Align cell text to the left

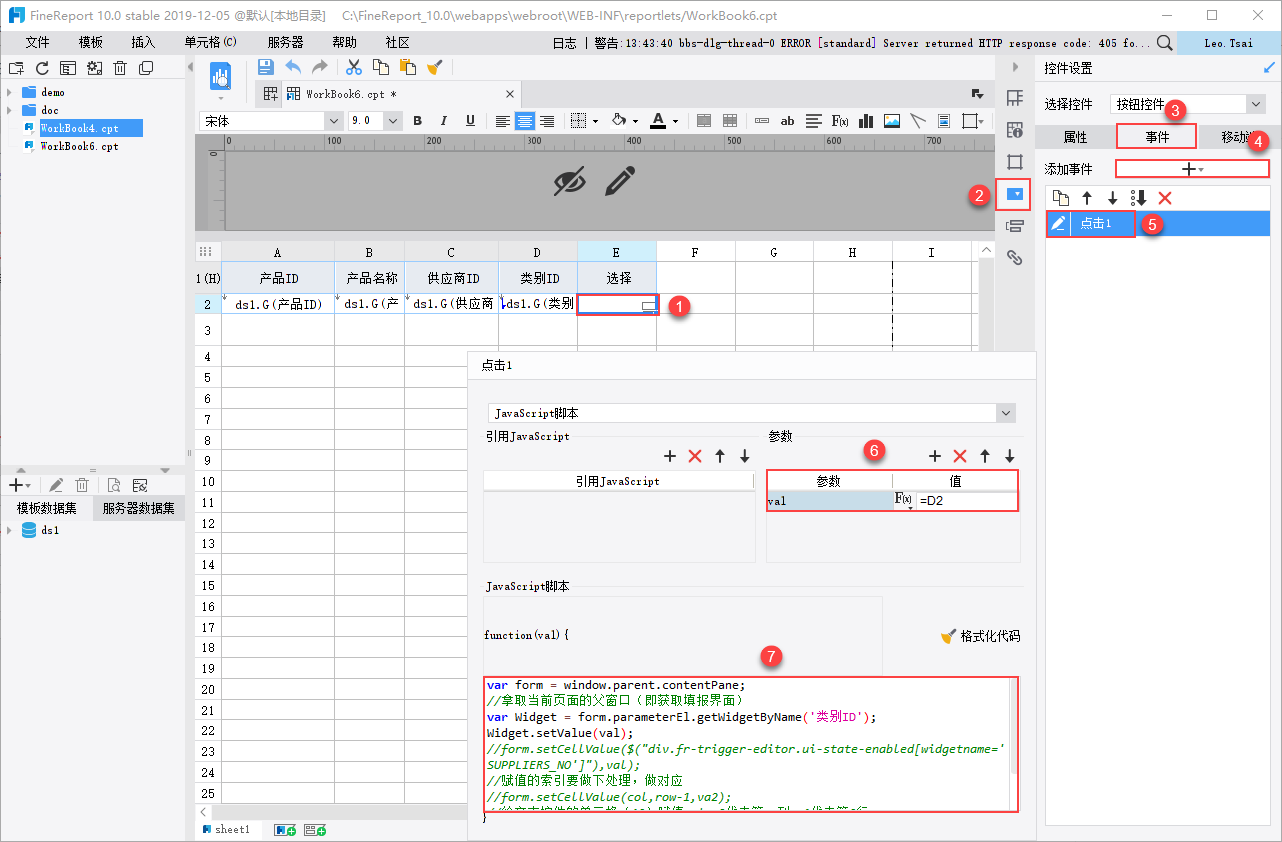coord(502,121)
